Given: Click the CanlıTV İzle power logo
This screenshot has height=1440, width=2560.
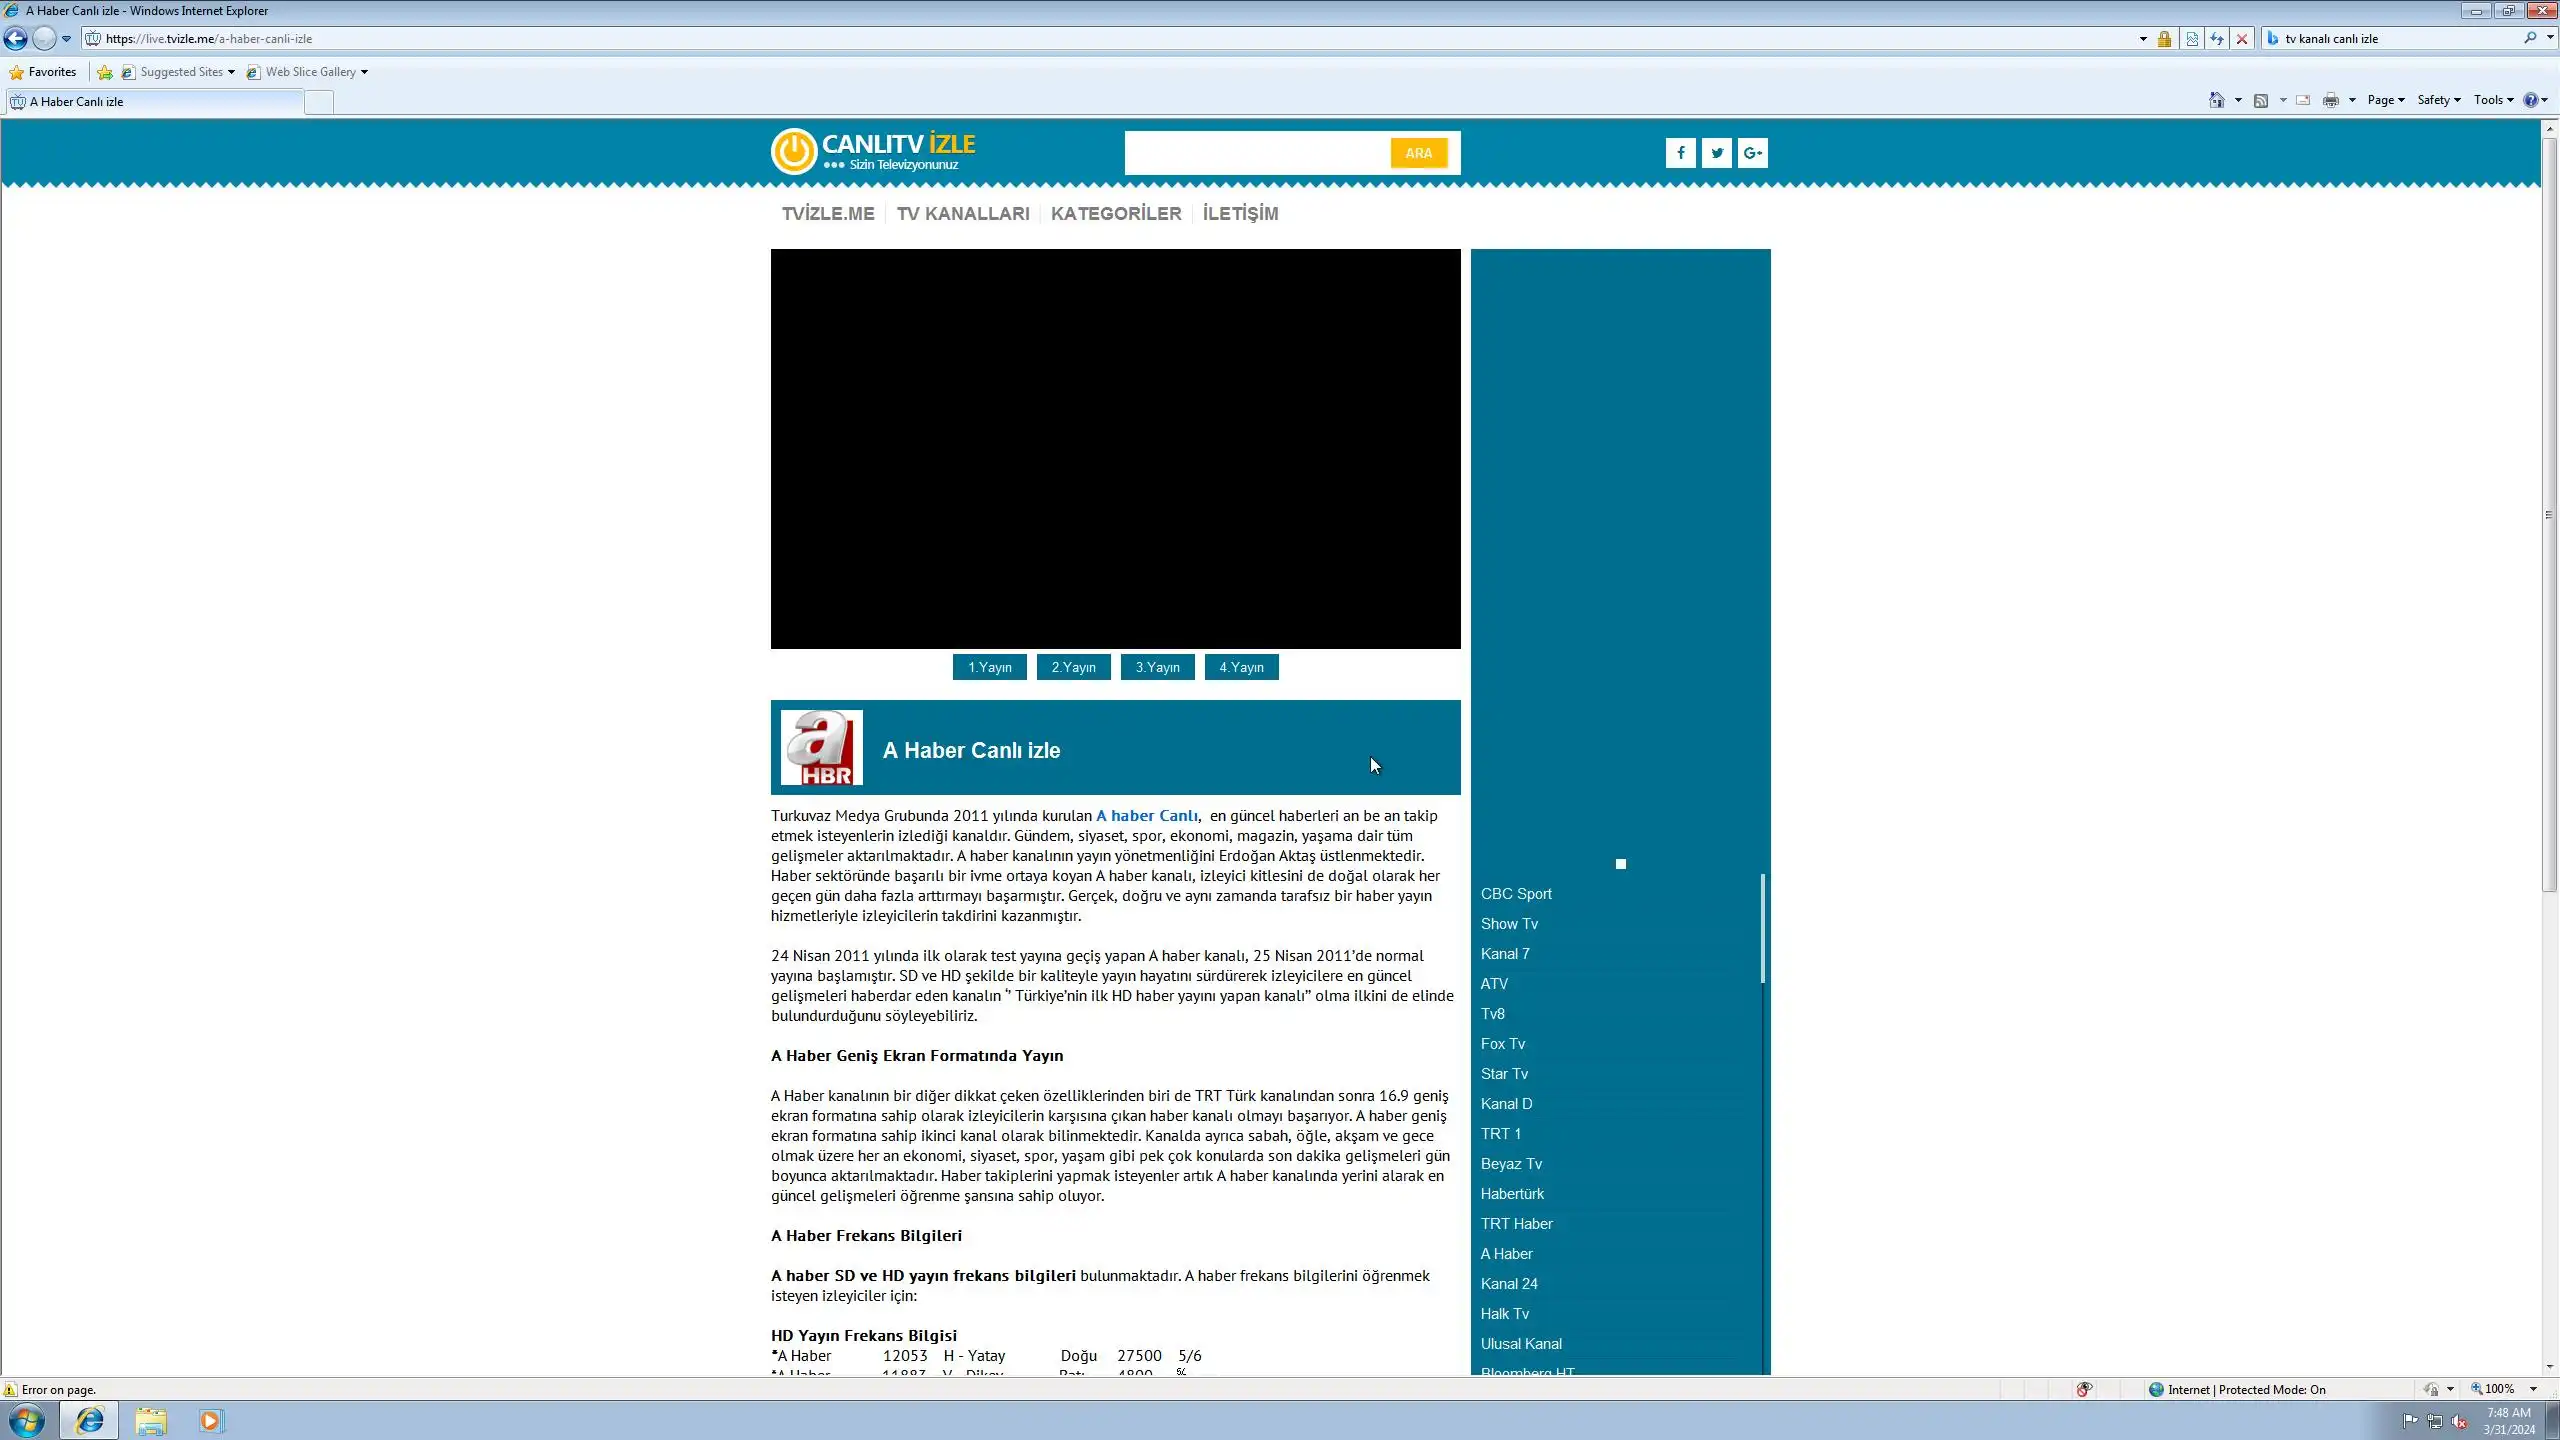Looking at the screenshot, I should (x=794, y=152).
